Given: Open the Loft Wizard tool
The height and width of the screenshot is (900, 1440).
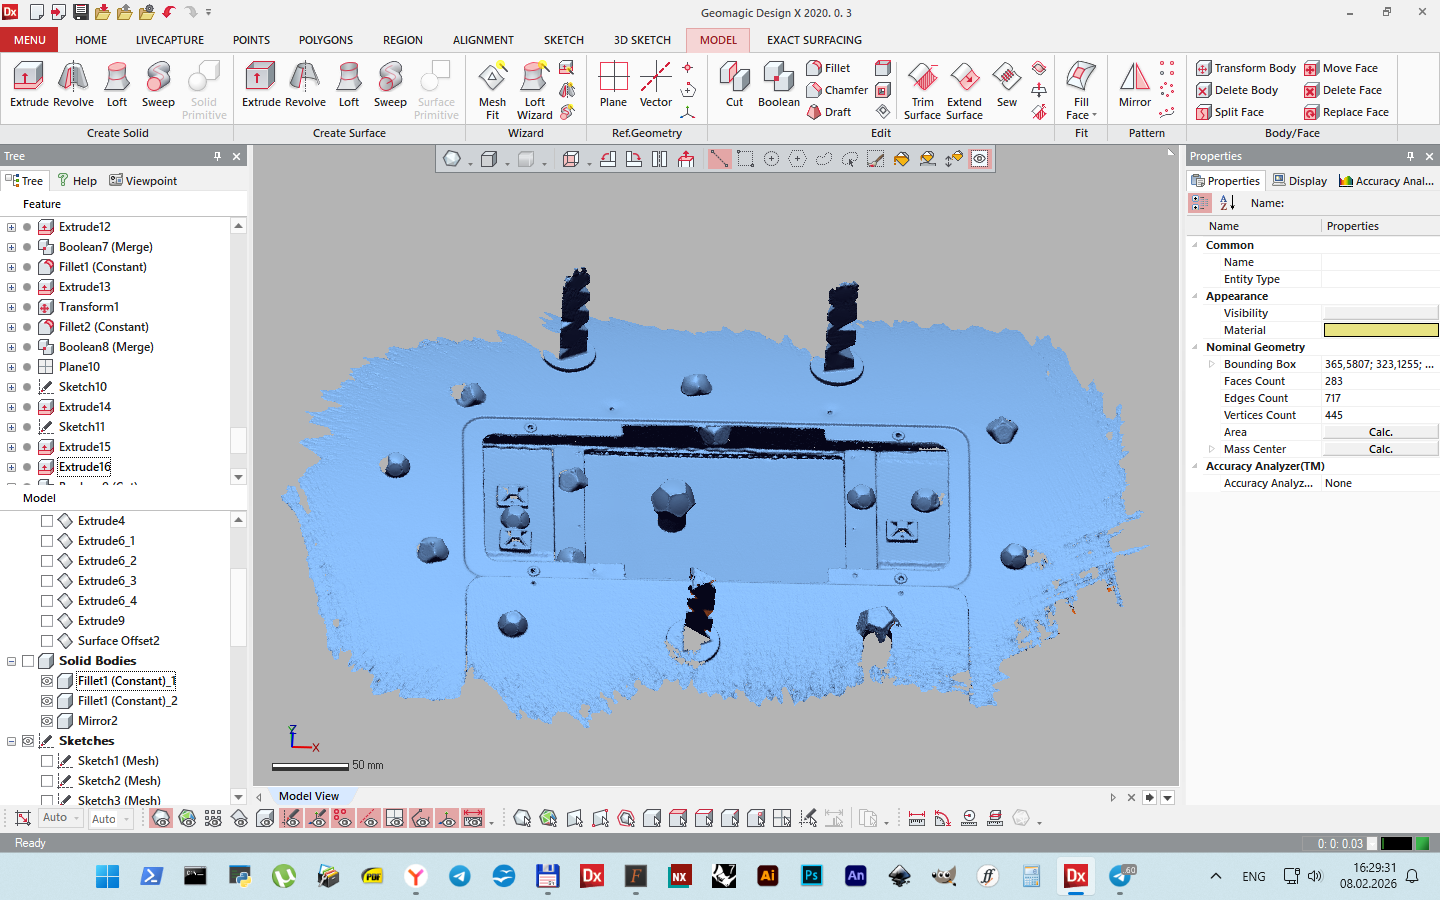Looking at the screenshot, I should coord(535,90).
